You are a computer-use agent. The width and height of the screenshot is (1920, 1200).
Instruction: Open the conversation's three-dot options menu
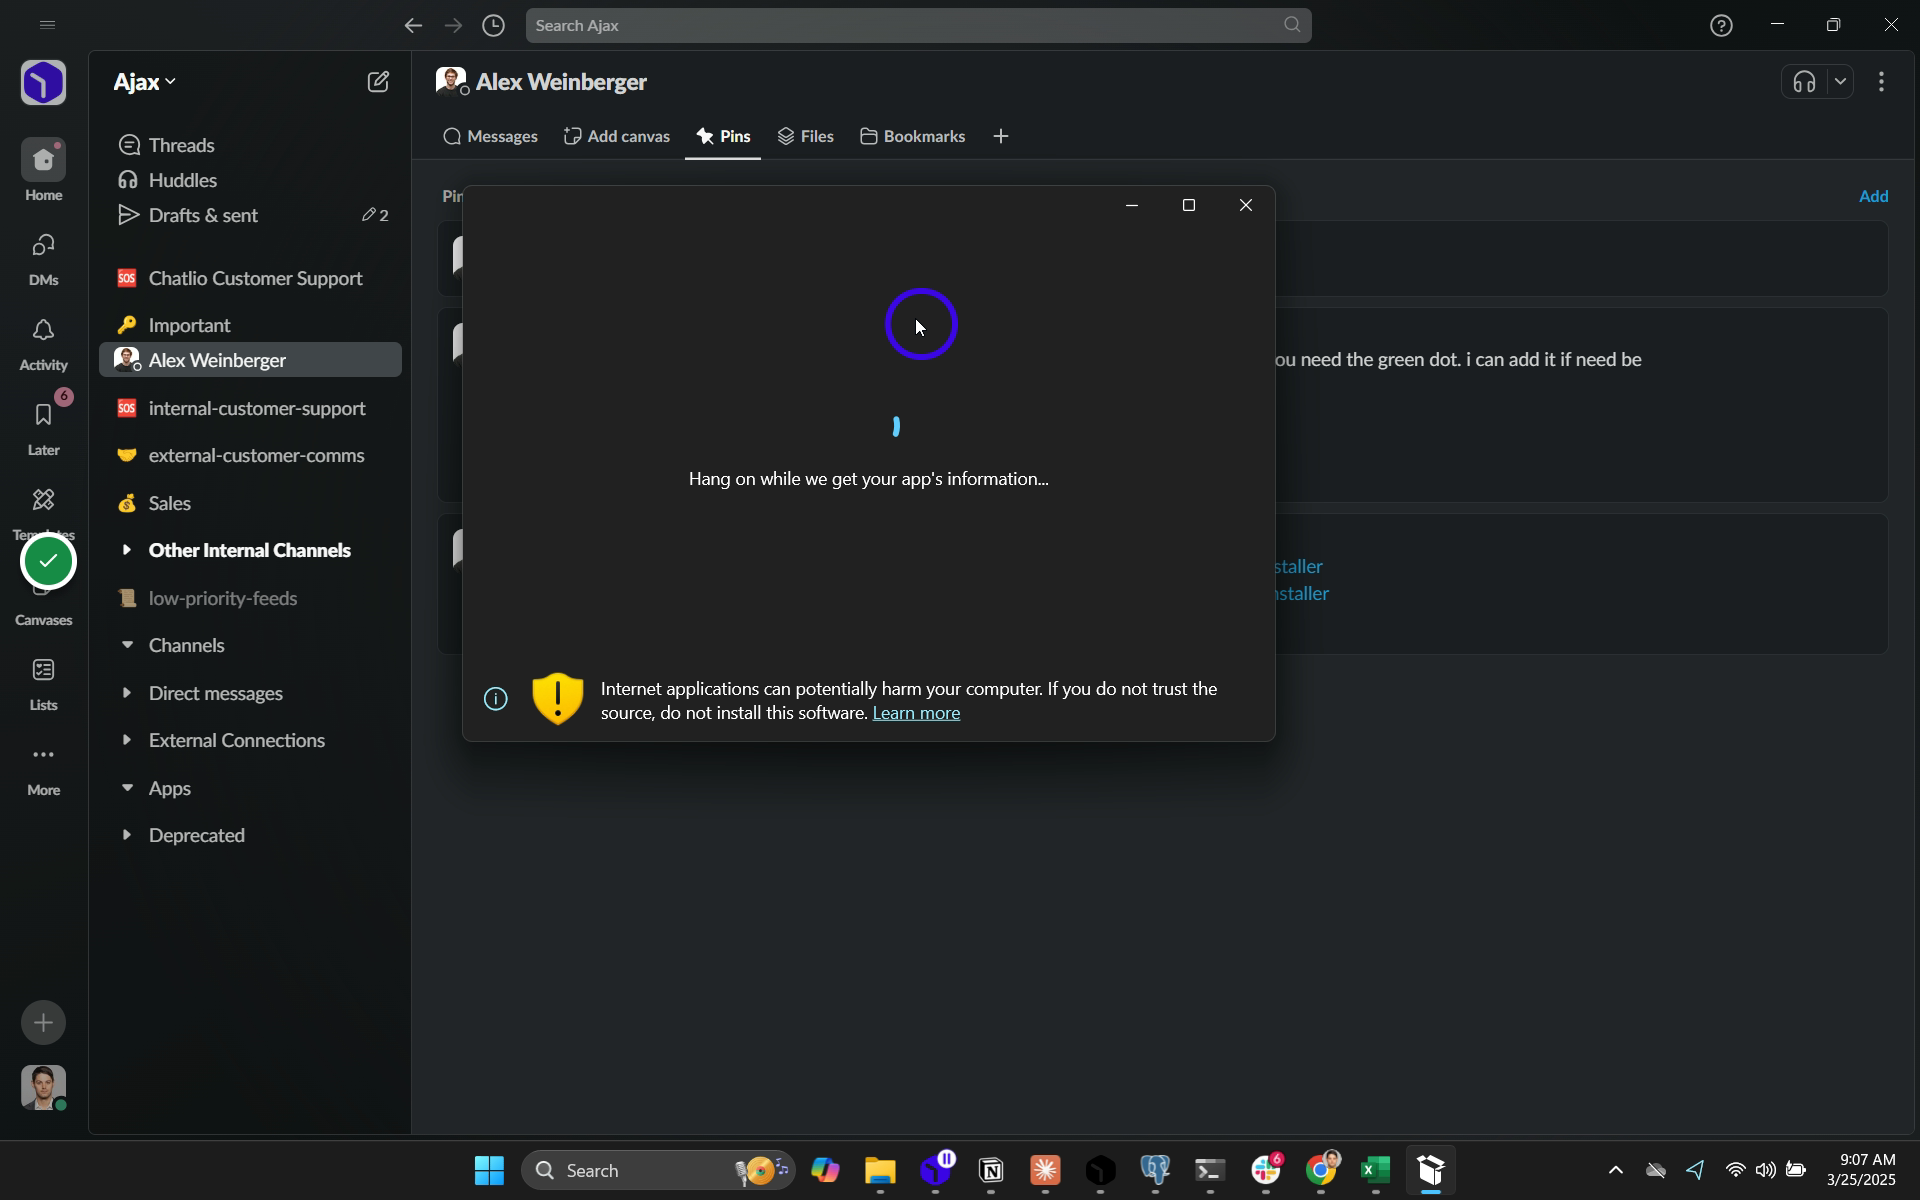[1882, 82]
